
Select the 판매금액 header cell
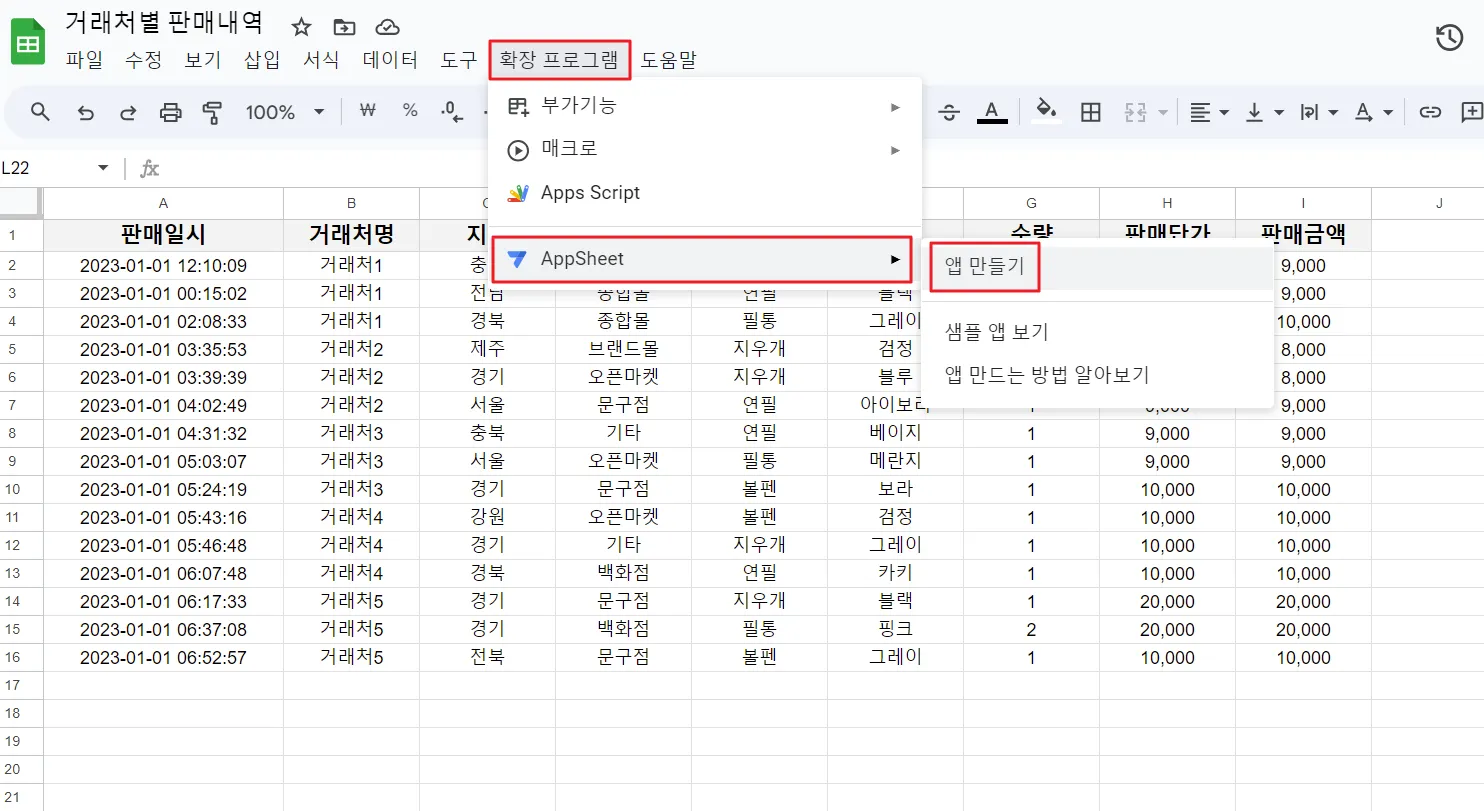[x=1303, y=236]
